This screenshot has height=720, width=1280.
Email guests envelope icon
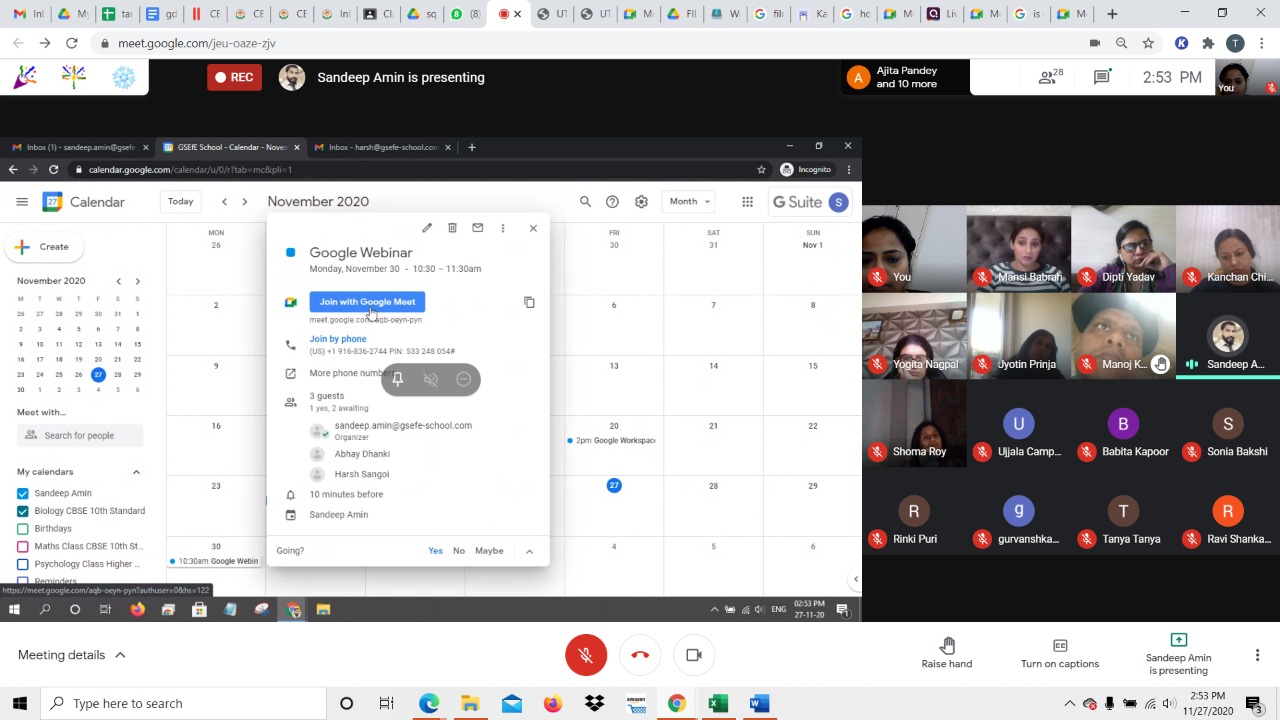coord(477,228)
